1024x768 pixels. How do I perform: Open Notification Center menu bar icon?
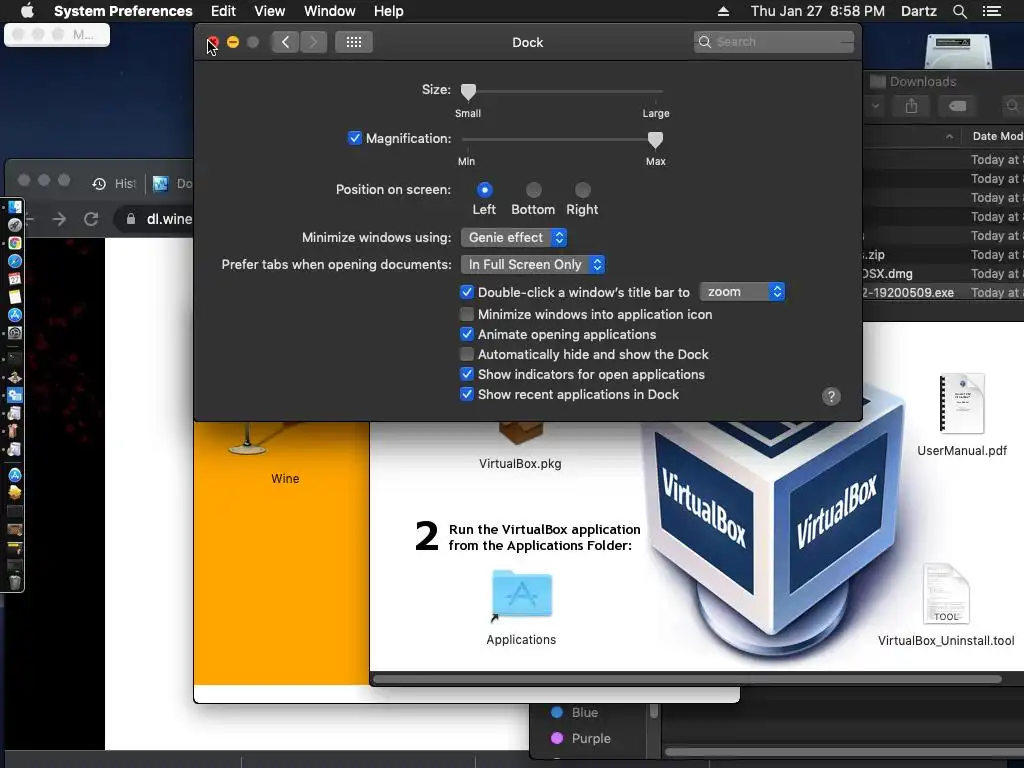click(991, 11)
